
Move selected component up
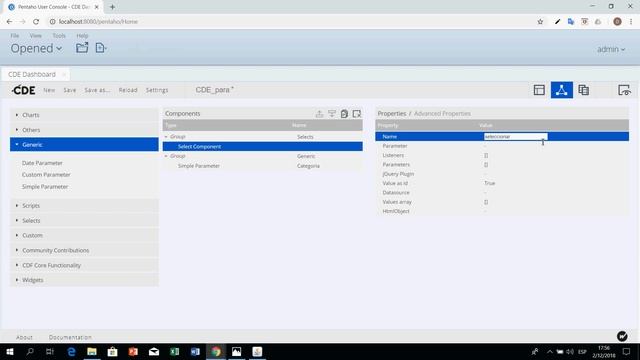pyautogui.click(x=320, y=114)
